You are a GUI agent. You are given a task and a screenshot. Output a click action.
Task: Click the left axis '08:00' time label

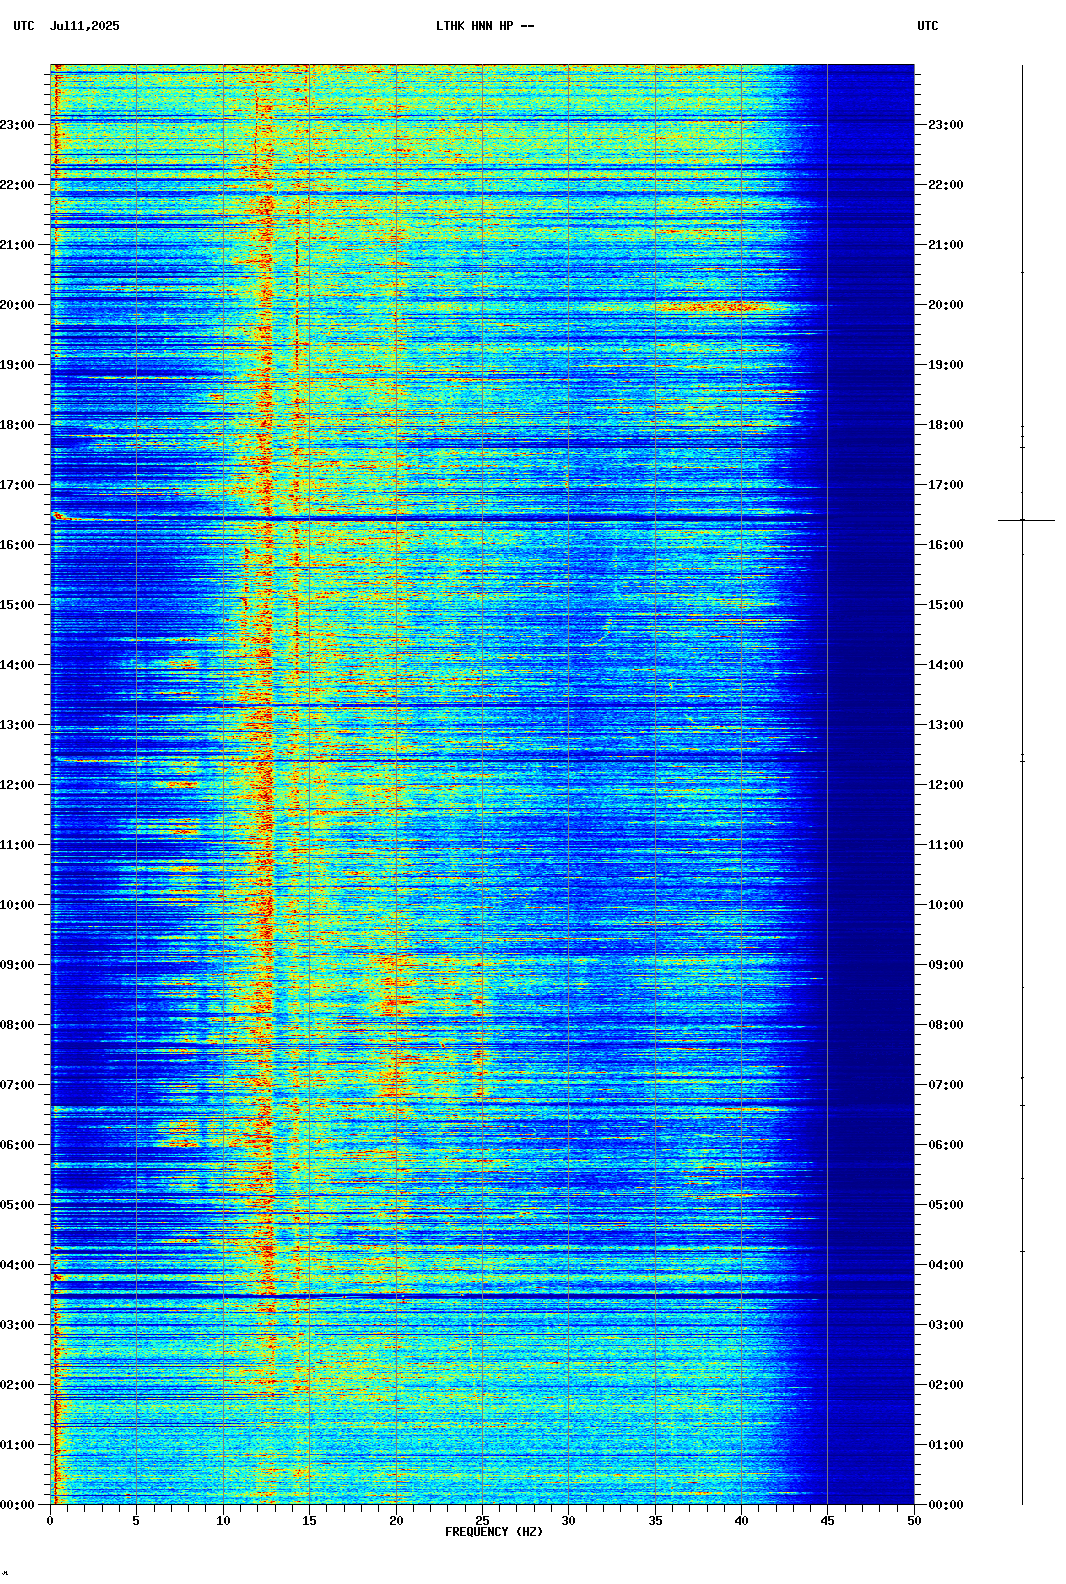click(17, 1025)
